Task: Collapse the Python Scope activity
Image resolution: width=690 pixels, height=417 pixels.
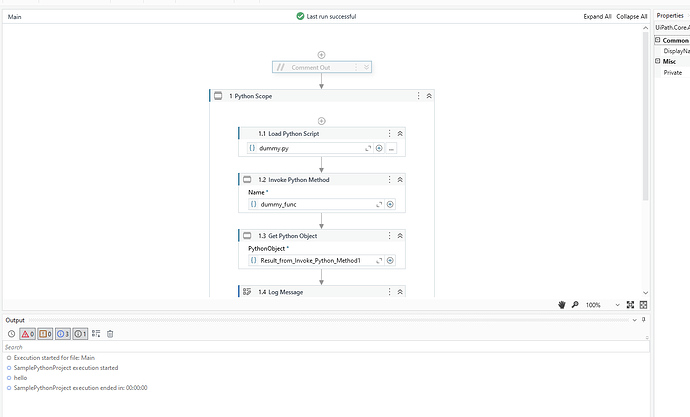Action: (x=429, y=96)
